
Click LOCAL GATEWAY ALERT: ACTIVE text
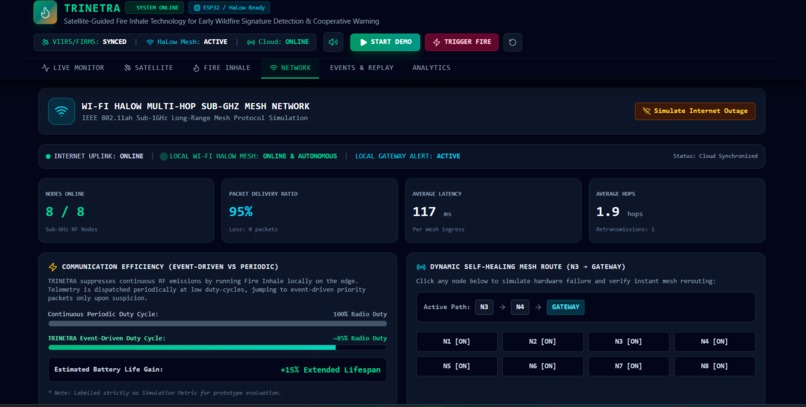click(408, 156)
